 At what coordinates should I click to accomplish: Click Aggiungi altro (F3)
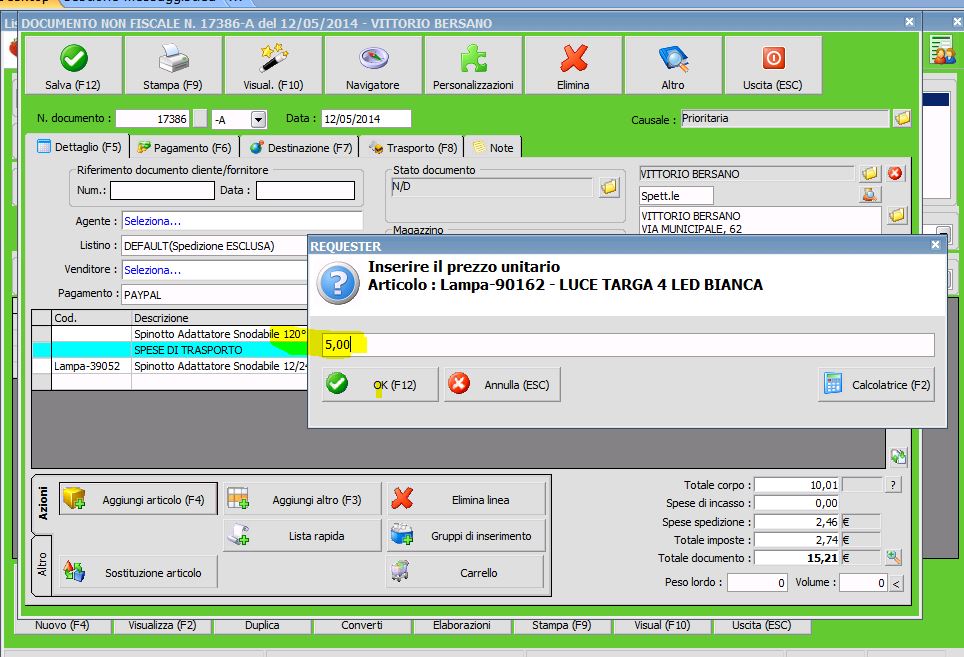point(302,499)
